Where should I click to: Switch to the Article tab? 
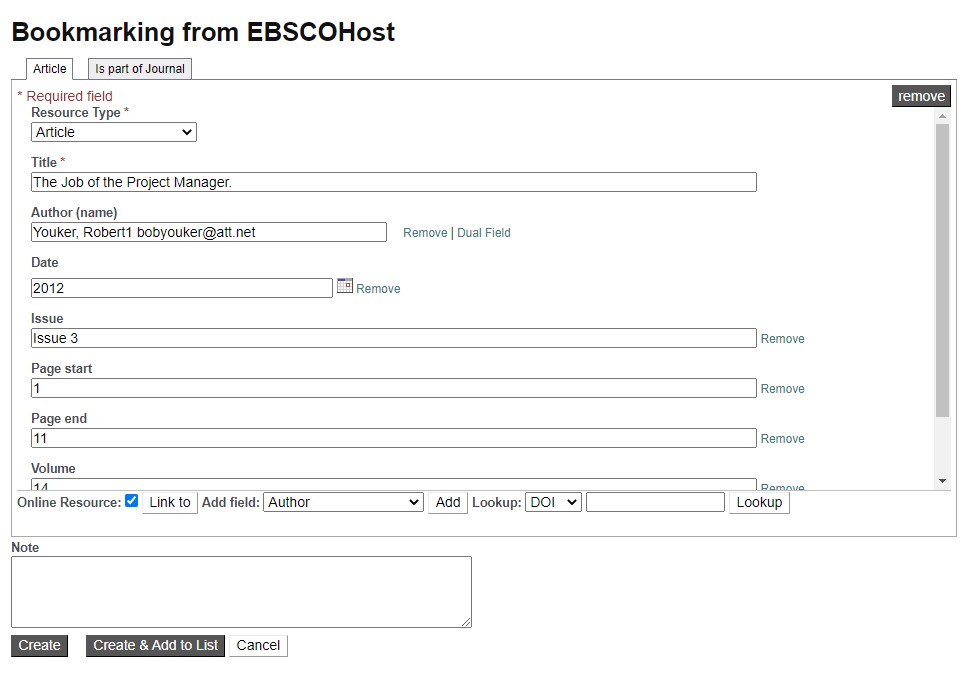(x=50, y=69)
